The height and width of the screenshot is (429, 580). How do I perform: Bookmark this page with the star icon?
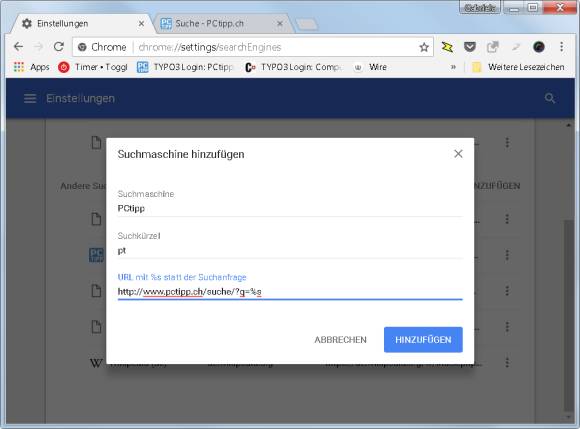424,47
